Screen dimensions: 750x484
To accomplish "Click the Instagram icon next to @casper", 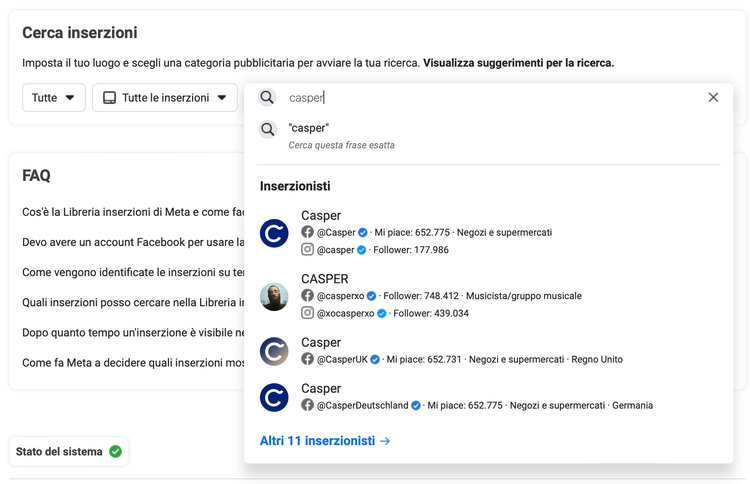I will 308,249.
